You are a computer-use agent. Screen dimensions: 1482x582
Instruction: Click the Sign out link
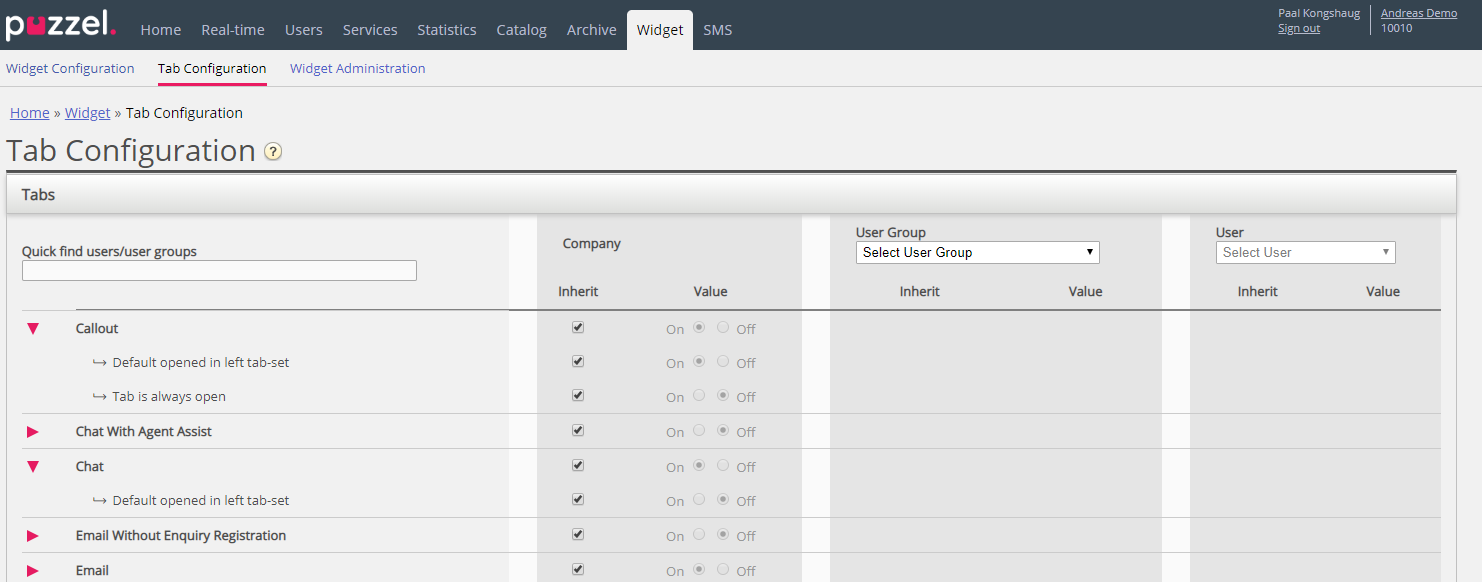tap(1298, 29)
